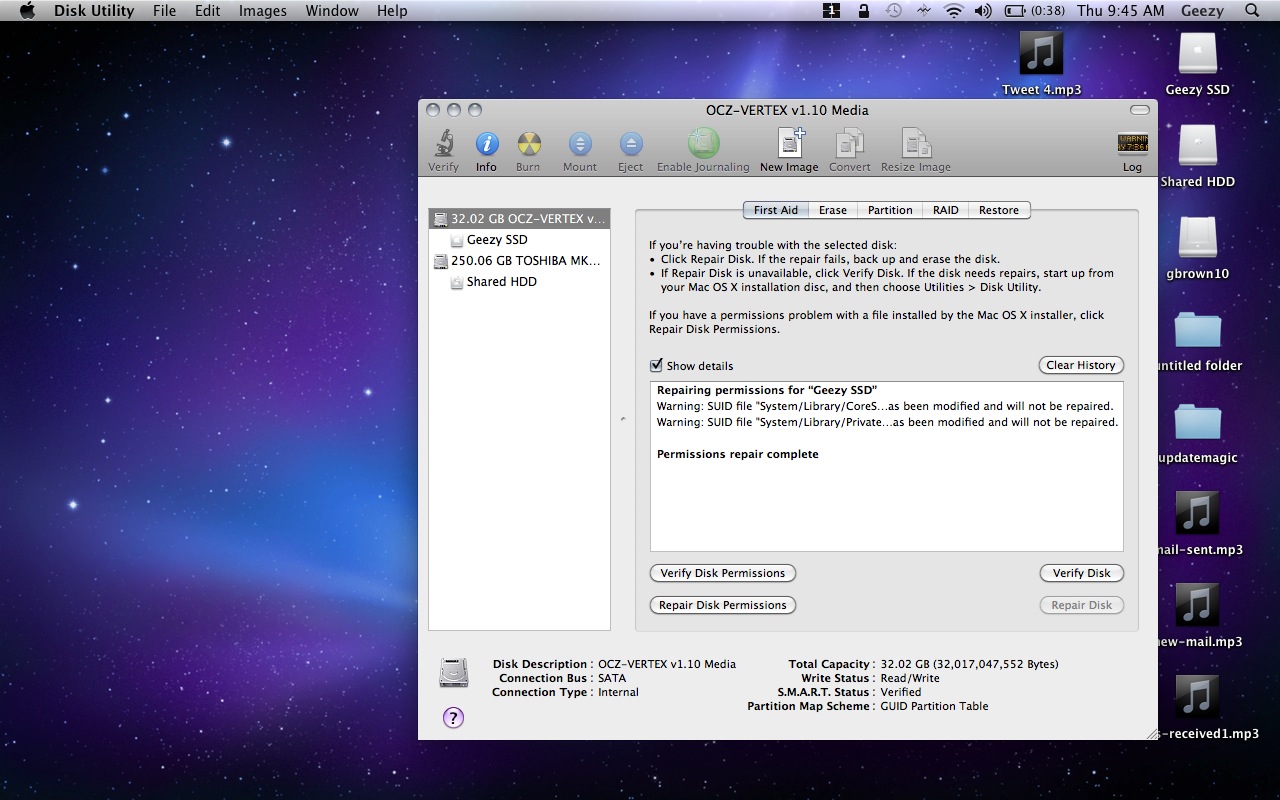Click the splitter handle beside the sidebar
Screen dimensions: 1280x800
pyautogui.click(x=623, y=419)
